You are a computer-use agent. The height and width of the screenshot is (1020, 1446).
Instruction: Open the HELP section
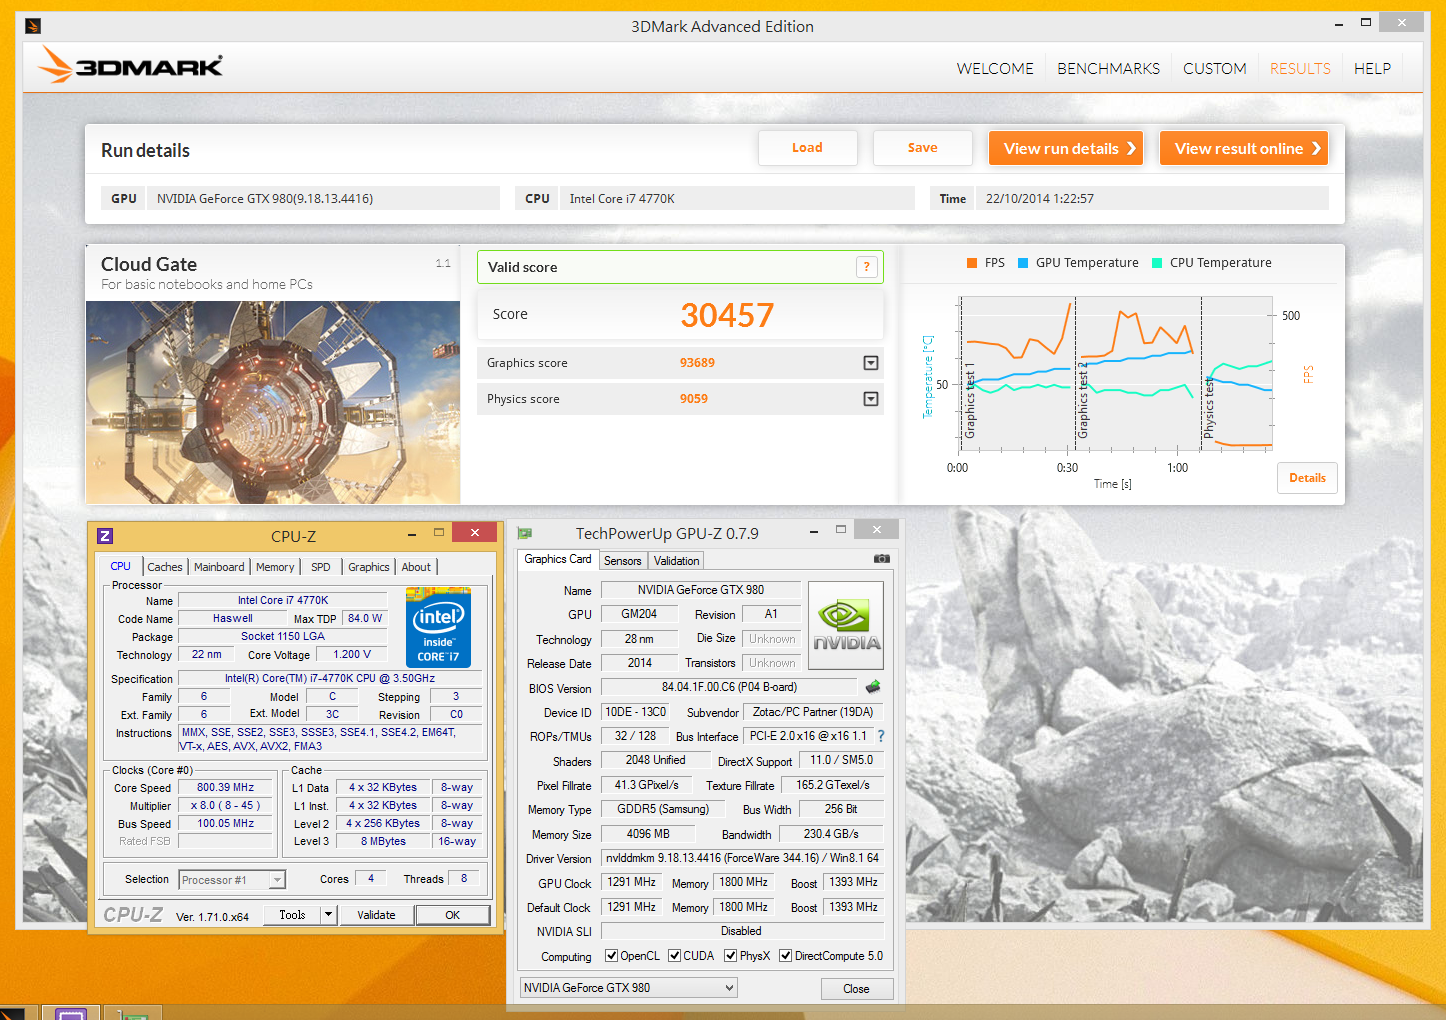(x=1372, y=69)
